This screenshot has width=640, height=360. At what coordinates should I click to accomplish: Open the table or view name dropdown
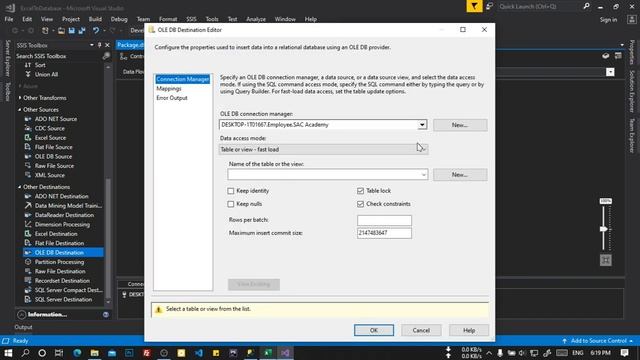click(x=424, y=175)
